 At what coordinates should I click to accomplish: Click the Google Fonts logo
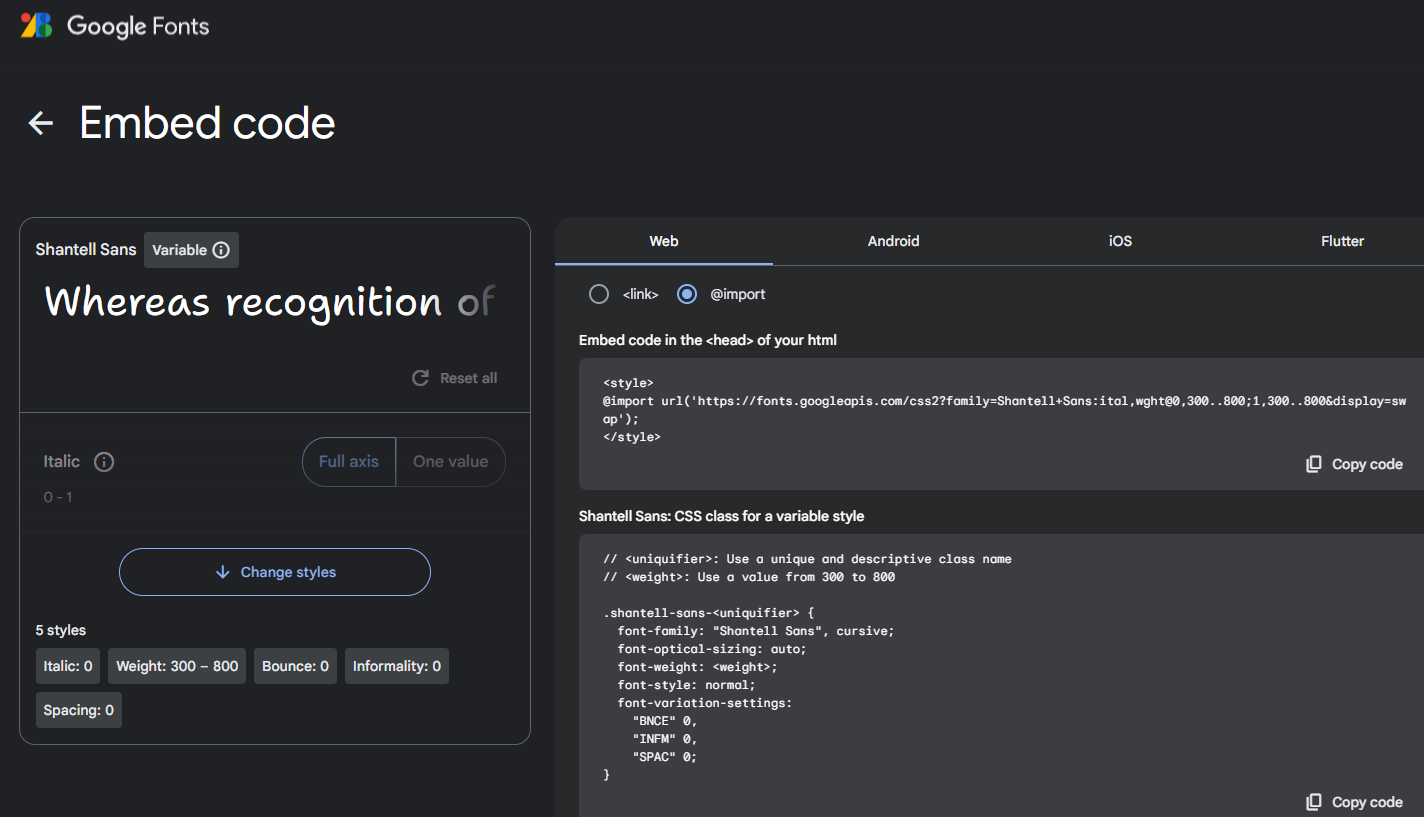tap(113, 26)
